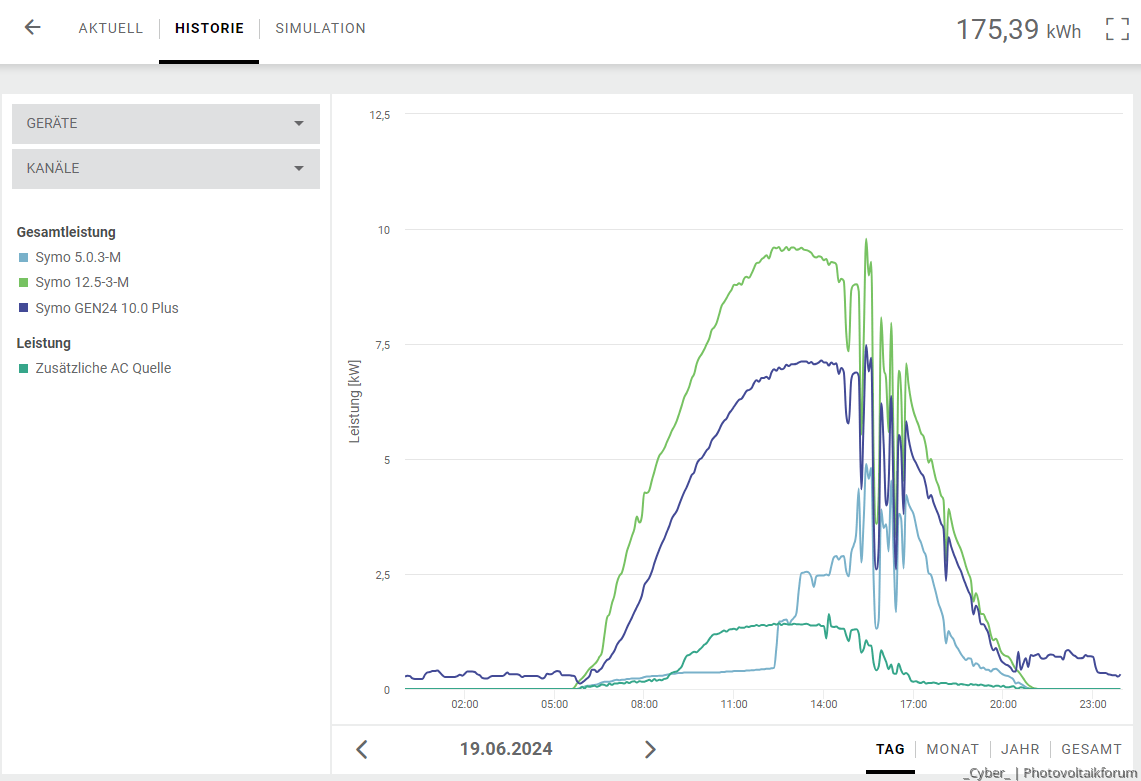Select the MONAT time range

tap(952, 749)
